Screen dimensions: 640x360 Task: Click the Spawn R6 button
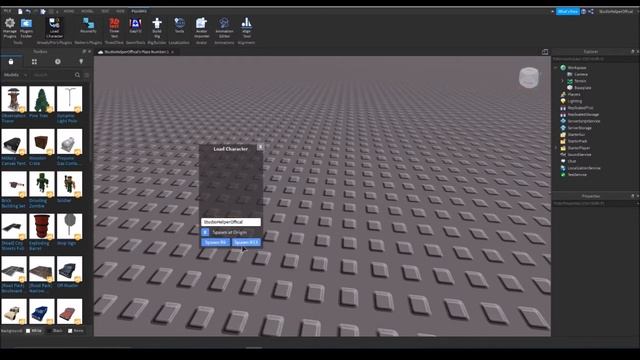tap(215, 242)
